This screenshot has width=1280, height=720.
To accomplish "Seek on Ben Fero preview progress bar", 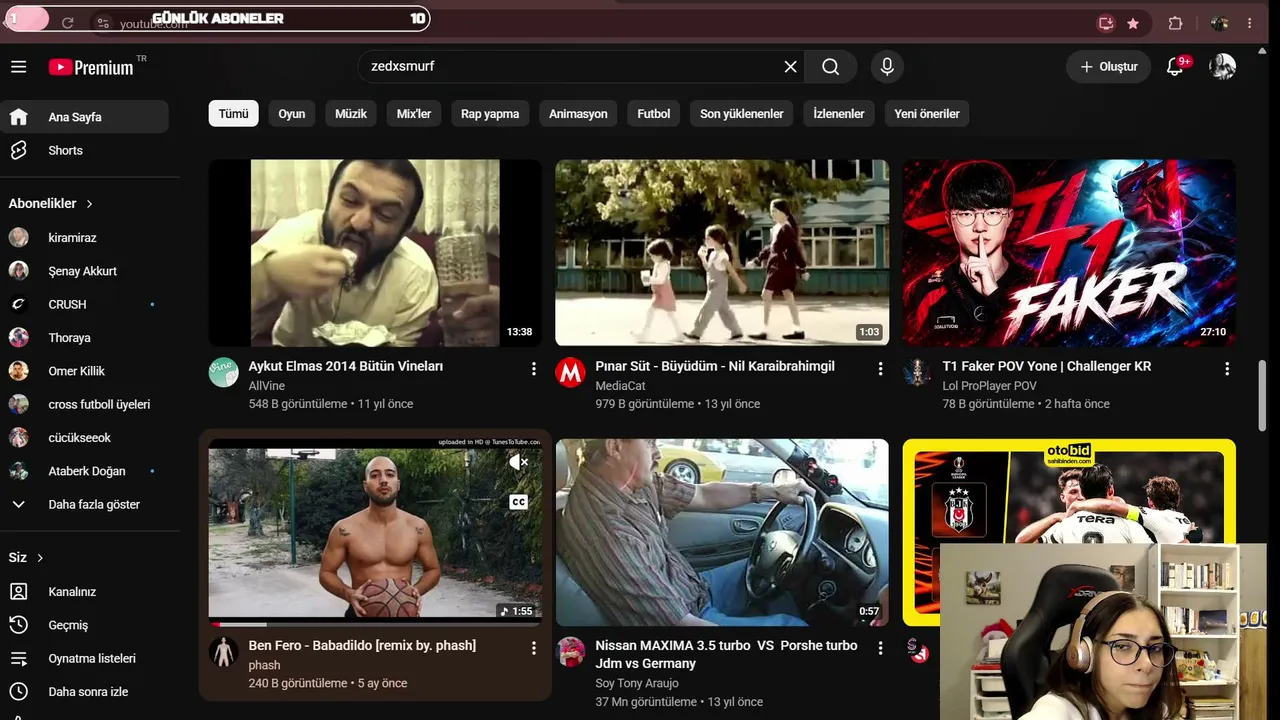I will (375, 624).
